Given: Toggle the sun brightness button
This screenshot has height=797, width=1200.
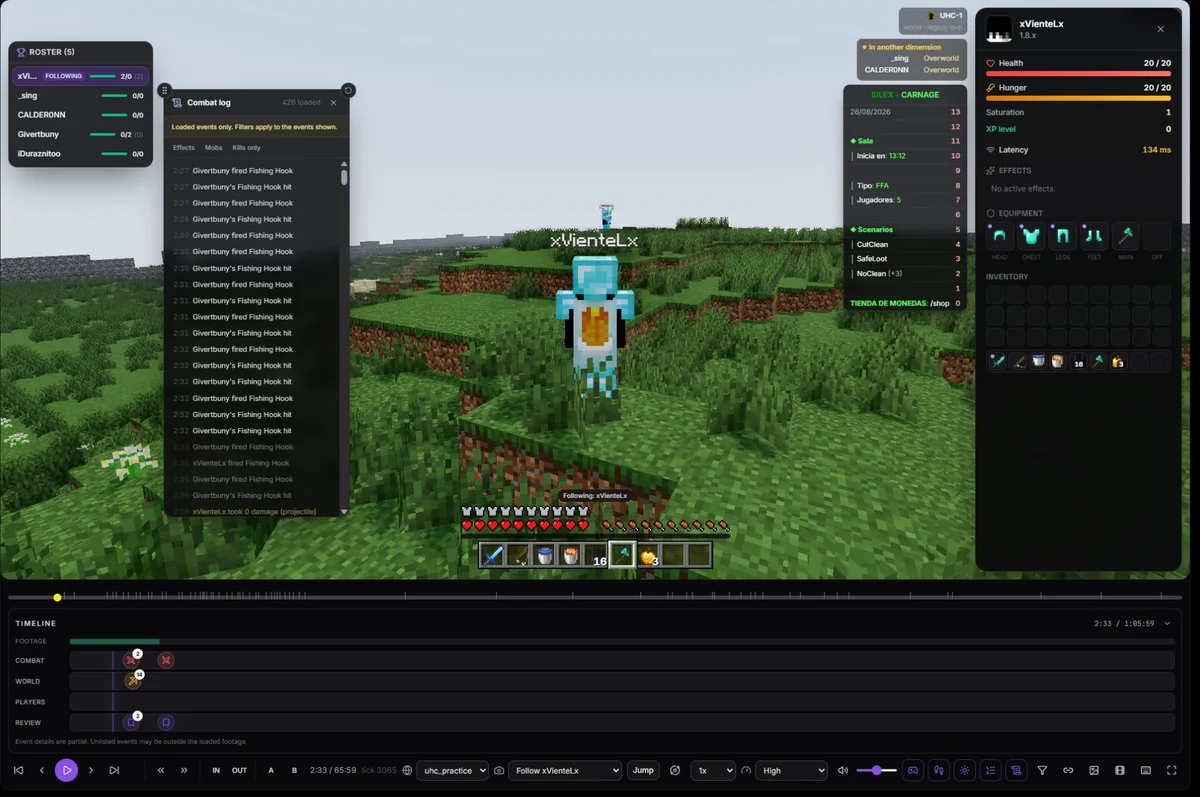Looking at the screenshot, I should [965, 770].
